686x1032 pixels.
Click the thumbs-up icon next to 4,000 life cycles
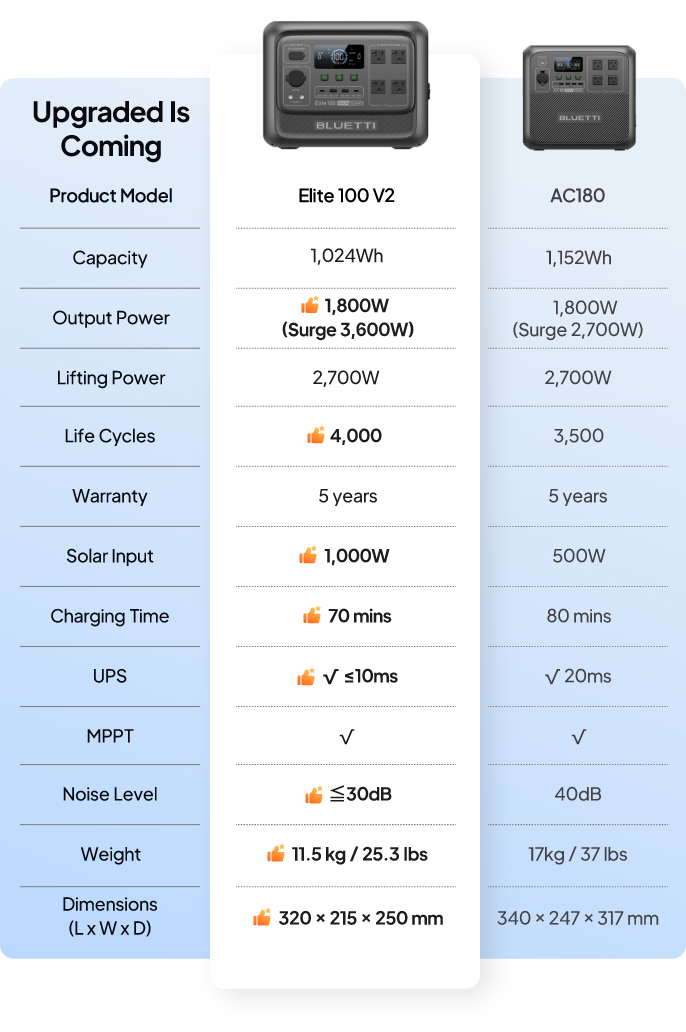(316, 435)
